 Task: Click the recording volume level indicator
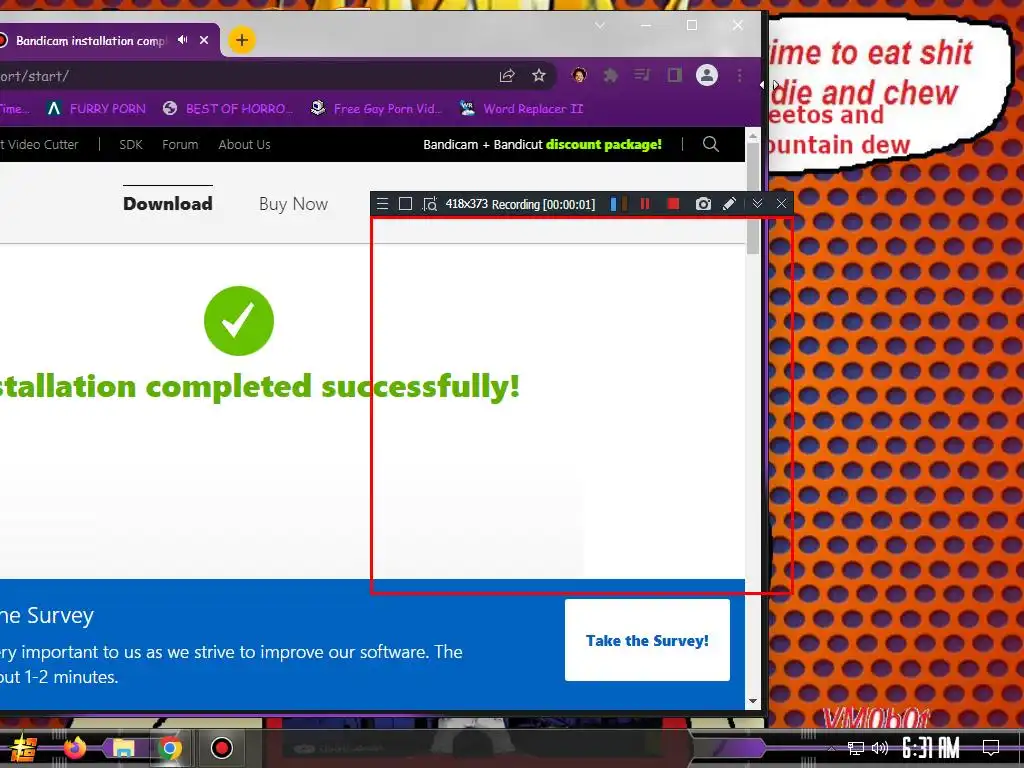618,204
